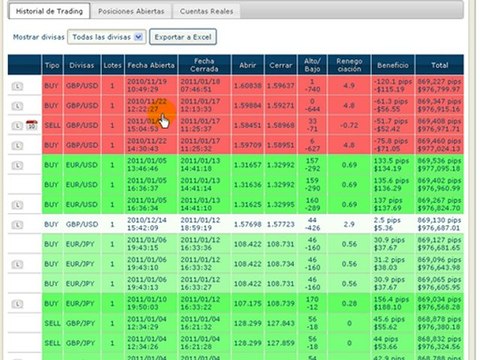Select open price cell 1.31636
Screen dimensions: 480x360
click(248, 185)
